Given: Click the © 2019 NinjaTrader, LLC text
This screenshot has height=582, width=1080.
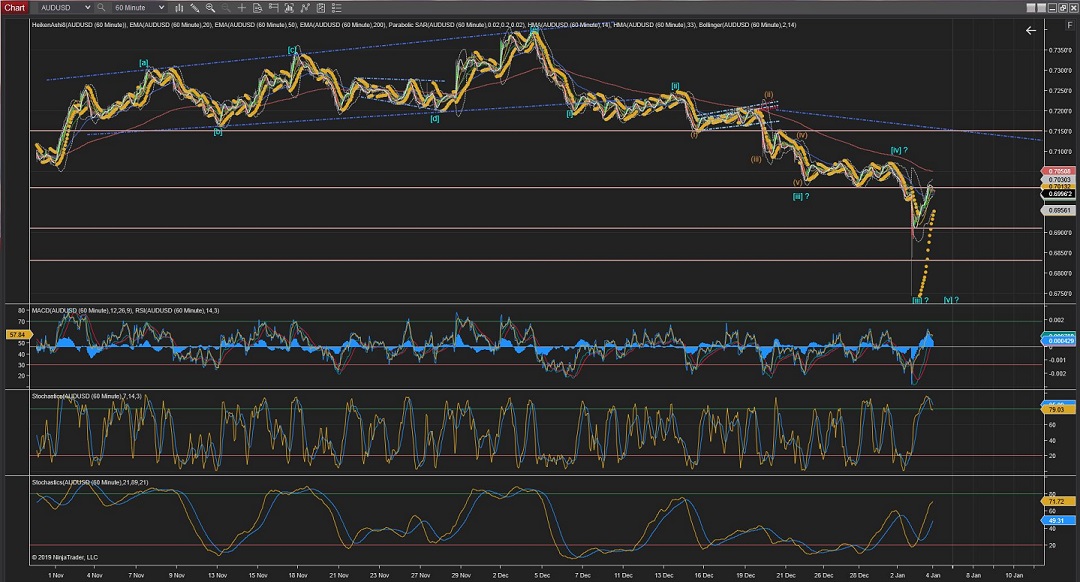Looking at the screenshot, I should [x=65, y=557].
